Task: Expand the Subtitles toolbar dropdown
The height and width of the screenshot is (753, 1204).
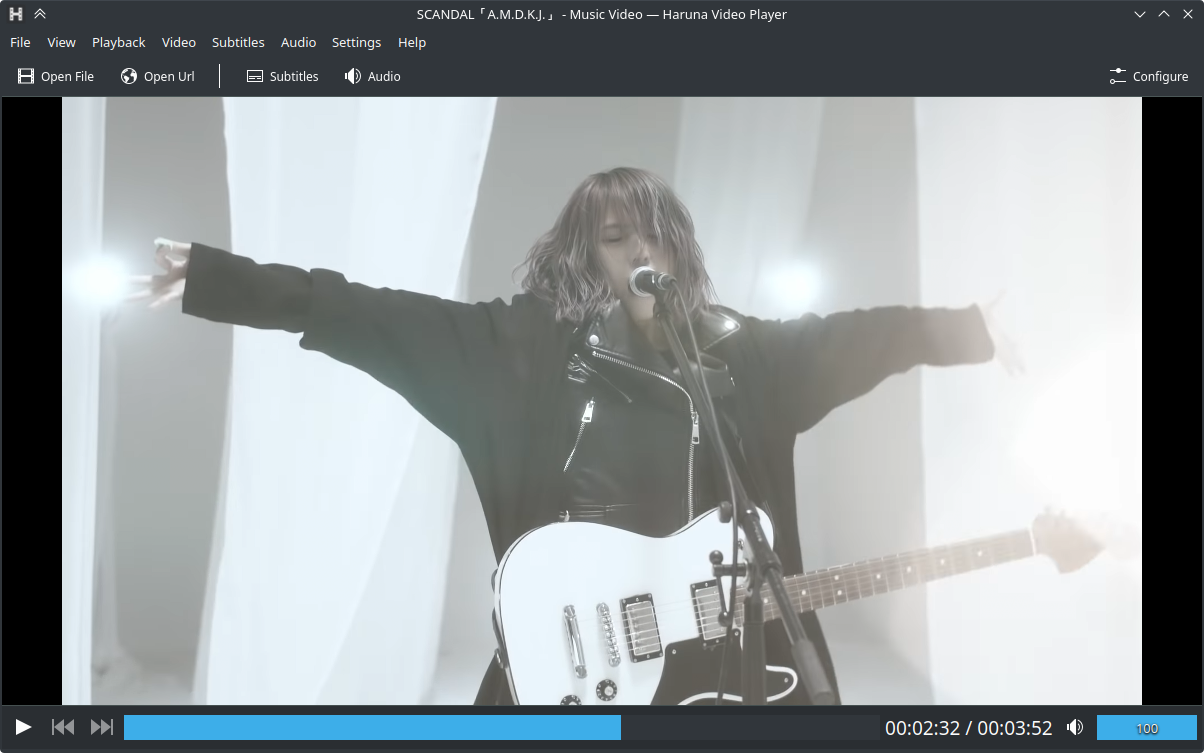Action: (282, 76)
